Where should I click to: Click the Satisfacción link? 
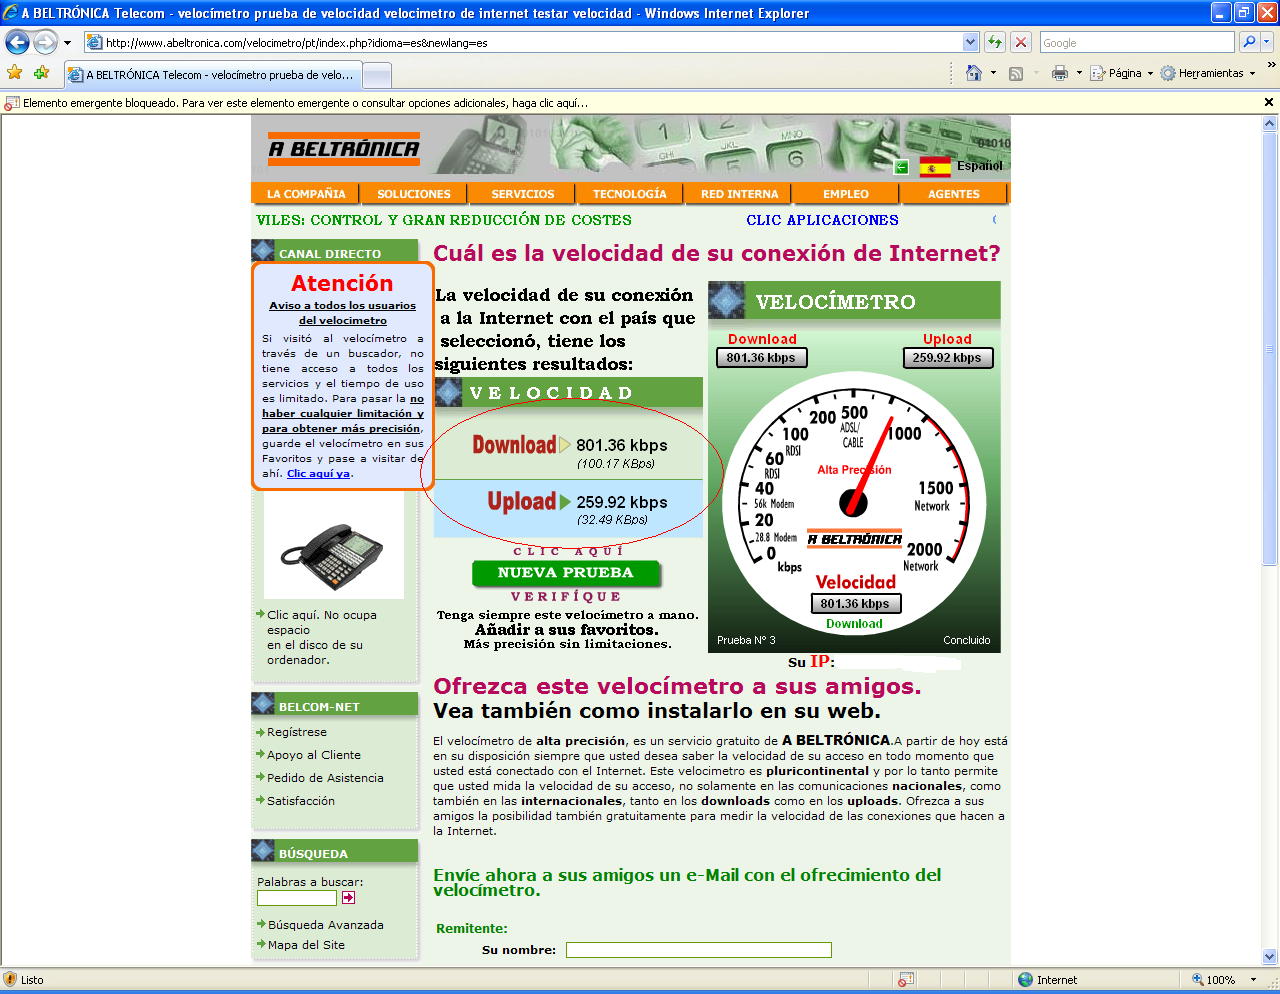[x=301, y=801]
